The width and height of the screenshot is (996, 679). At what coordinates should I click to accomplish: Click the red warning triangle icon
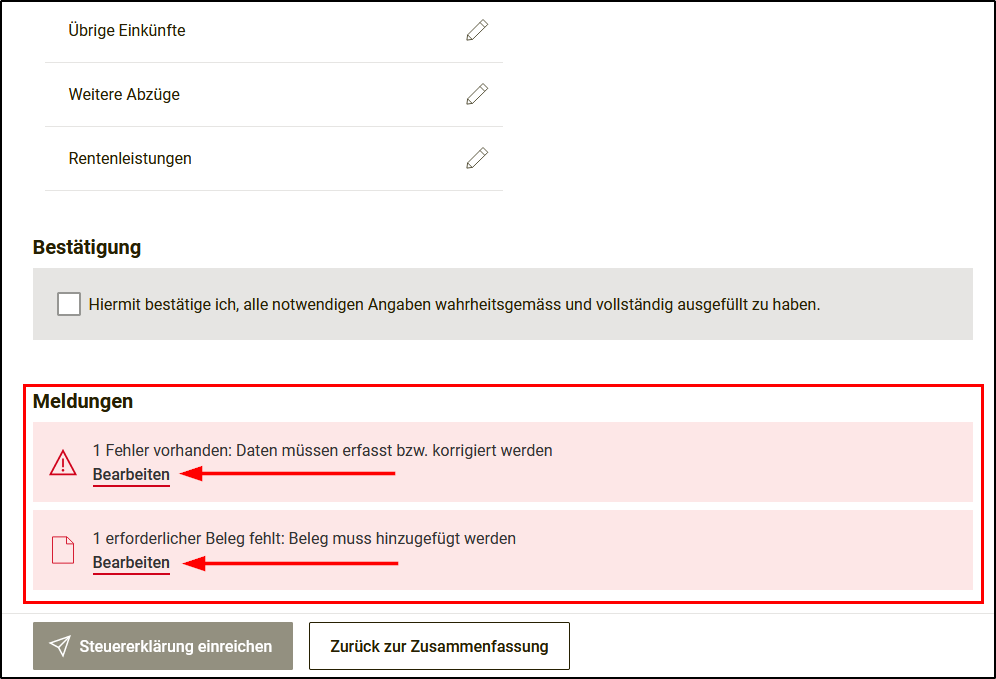tap(63, 463)
